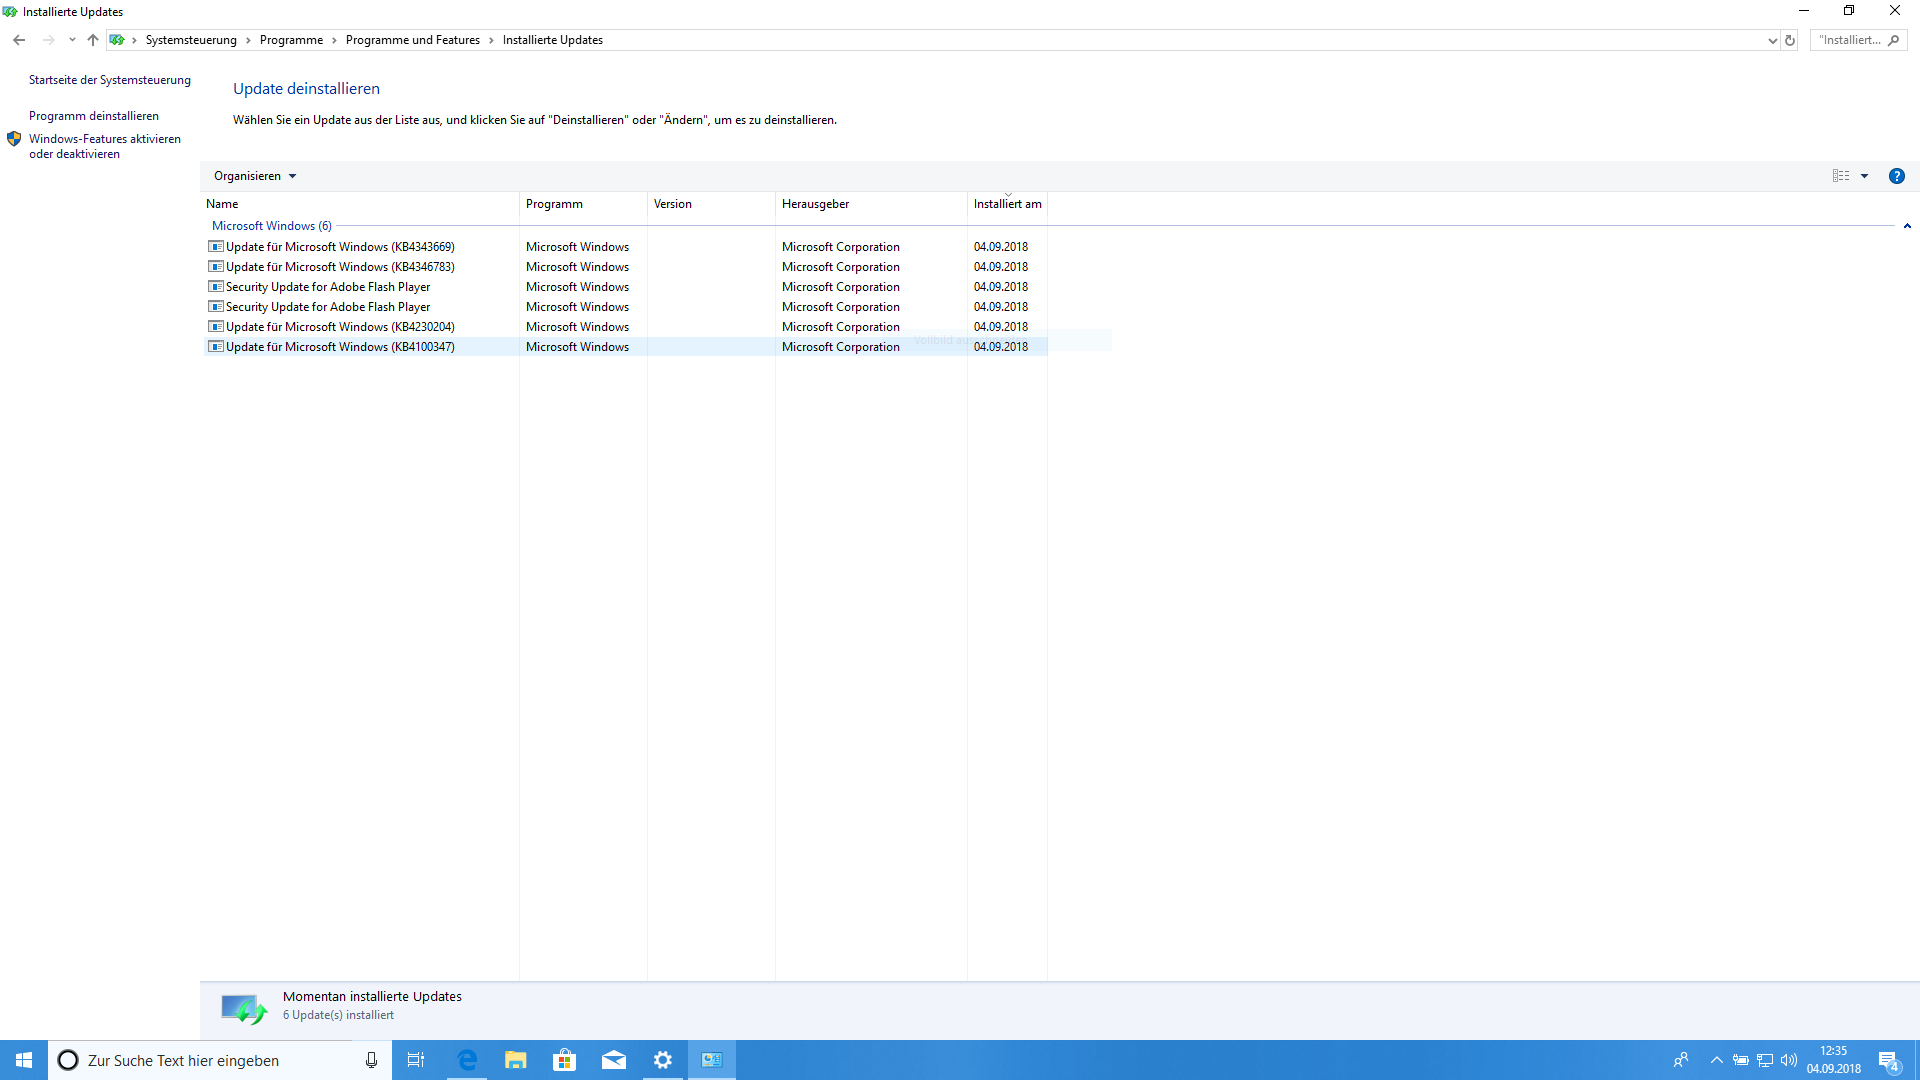Refresh the Installierte Updates view

tap(1790, 40)
